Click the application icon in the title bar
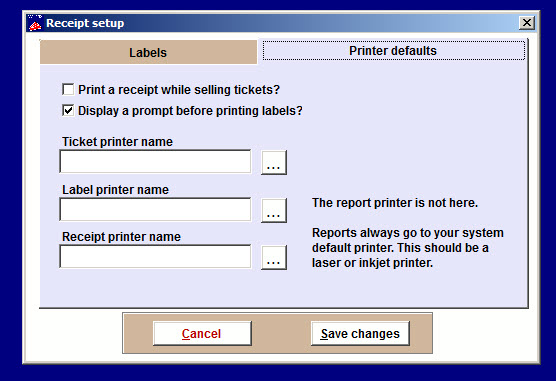Viewport: 556px width, 381px height. pos(35,23)
